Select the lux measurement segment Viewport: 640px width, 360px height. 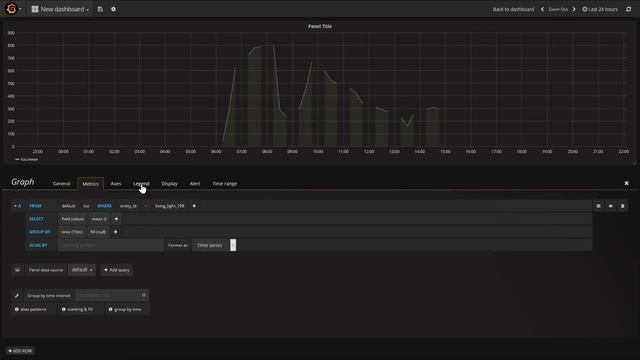(86, 206)
